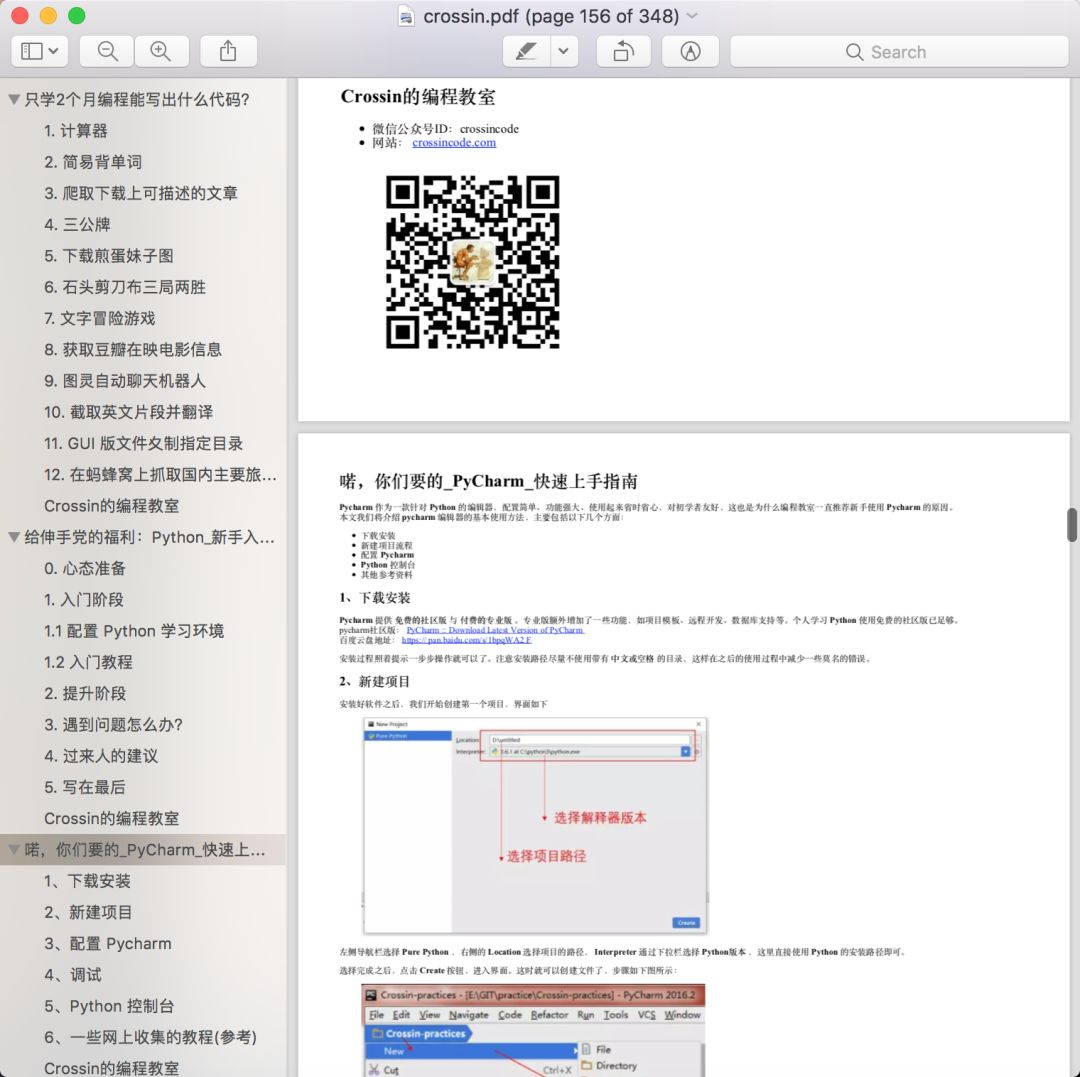Go to 0. 心态准备 entry
The height and width of the screenshot is (1077, 1080).
click(x=85, y=568)
